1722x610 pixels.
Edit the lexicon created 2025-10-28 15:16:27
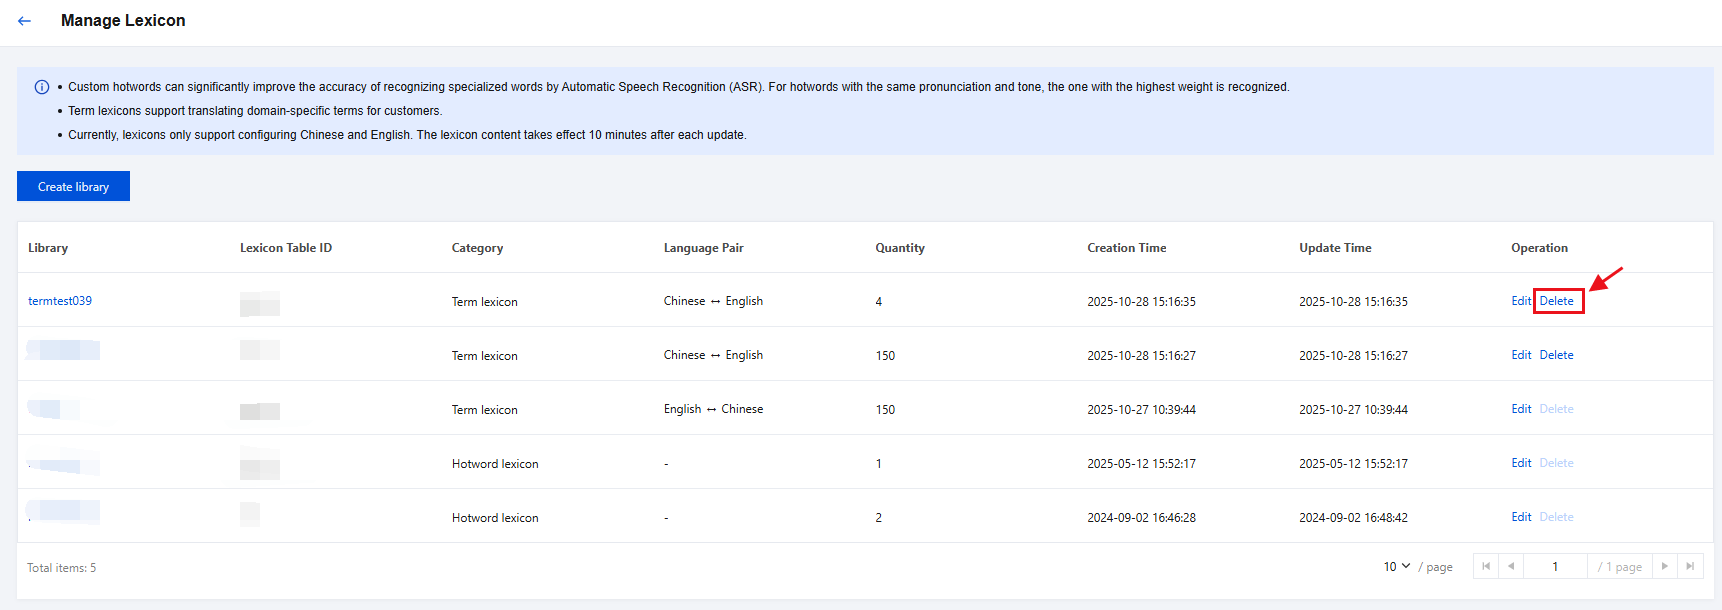coord(1520,355)
